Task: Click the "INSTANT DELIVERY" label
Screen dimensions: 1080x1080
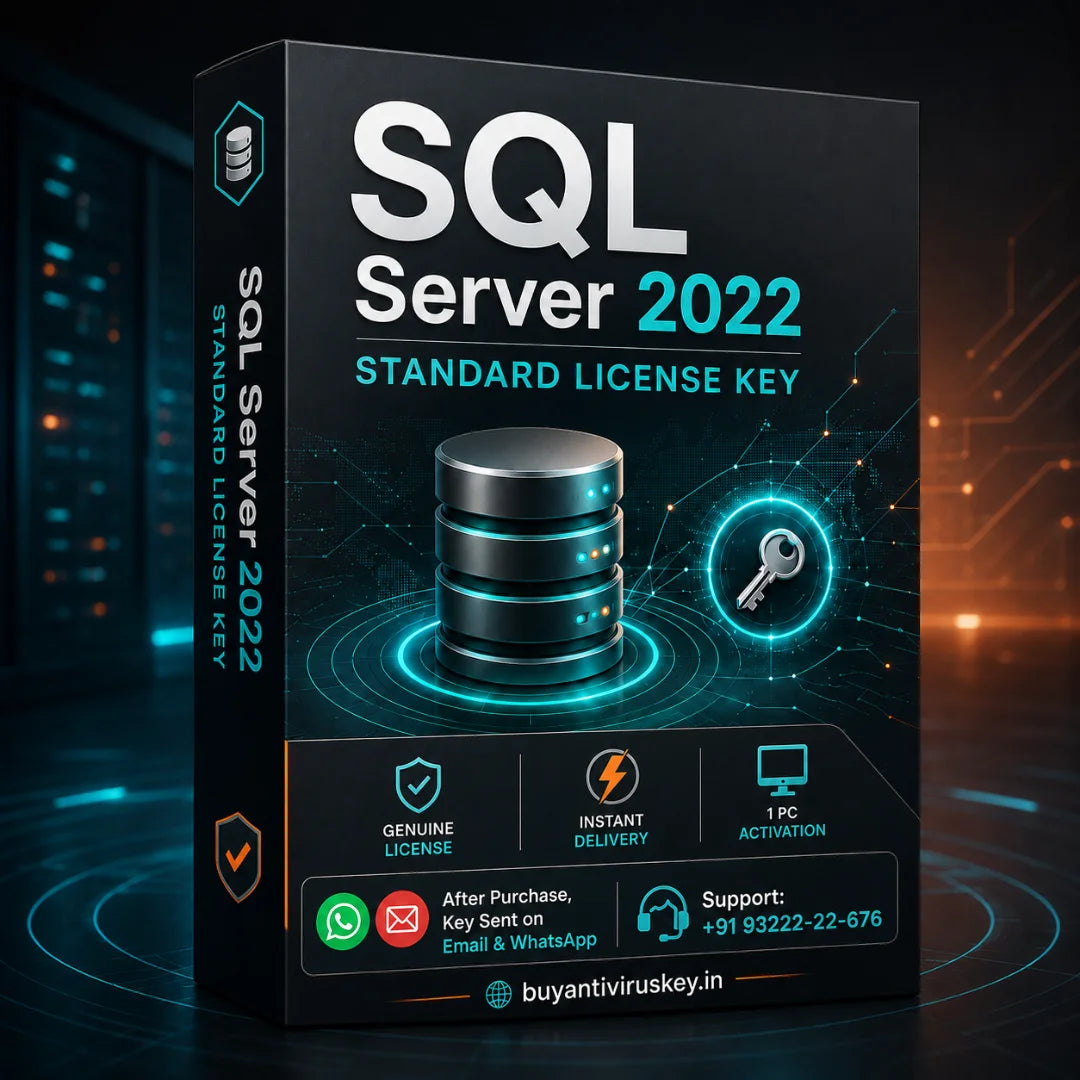Action: pos(611,830)
